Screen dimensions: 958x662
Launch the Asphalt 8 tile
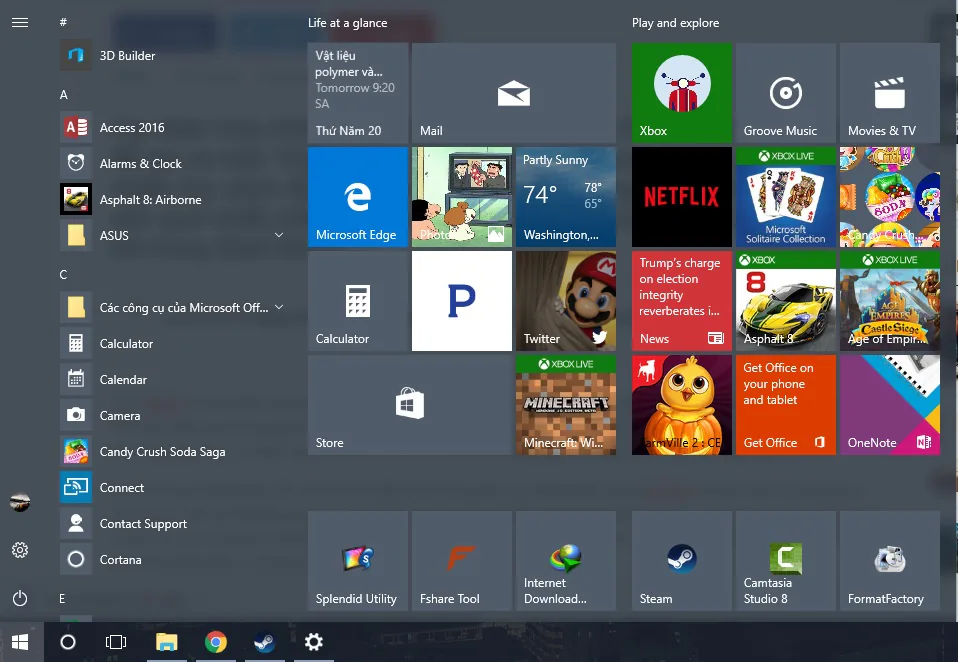click(786, 301)
